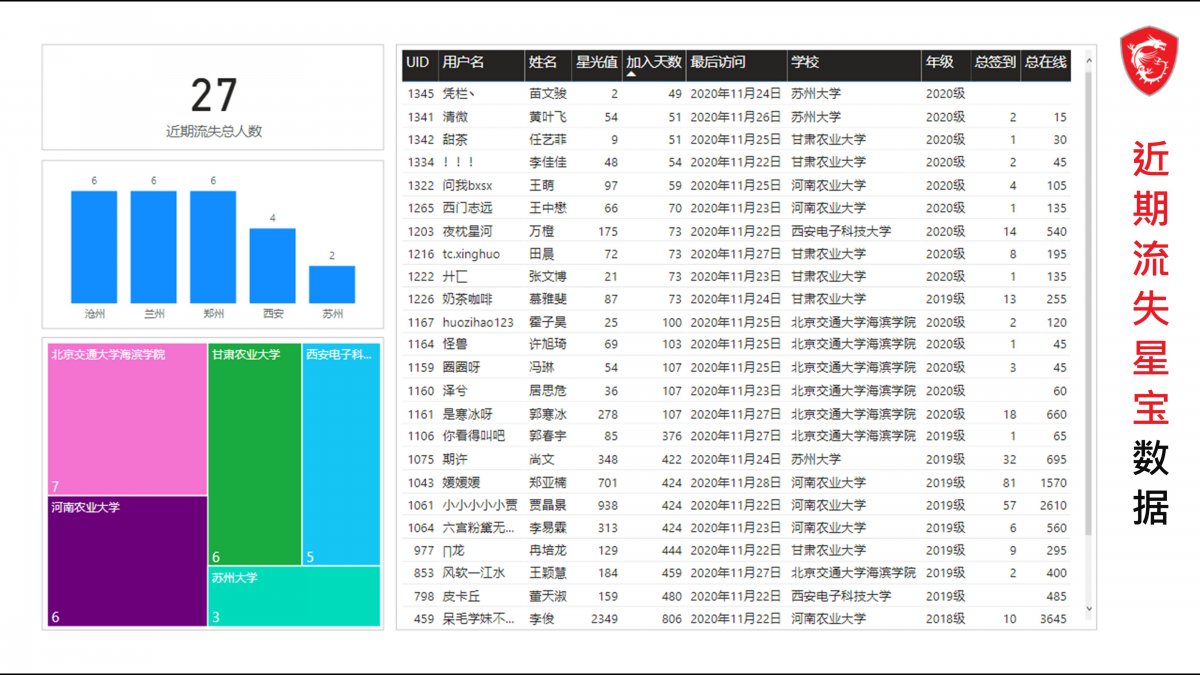The height and width of the screenshot is (675, 1200).
Task: Click username 问我bxsx in table
Action: point(467,186)
